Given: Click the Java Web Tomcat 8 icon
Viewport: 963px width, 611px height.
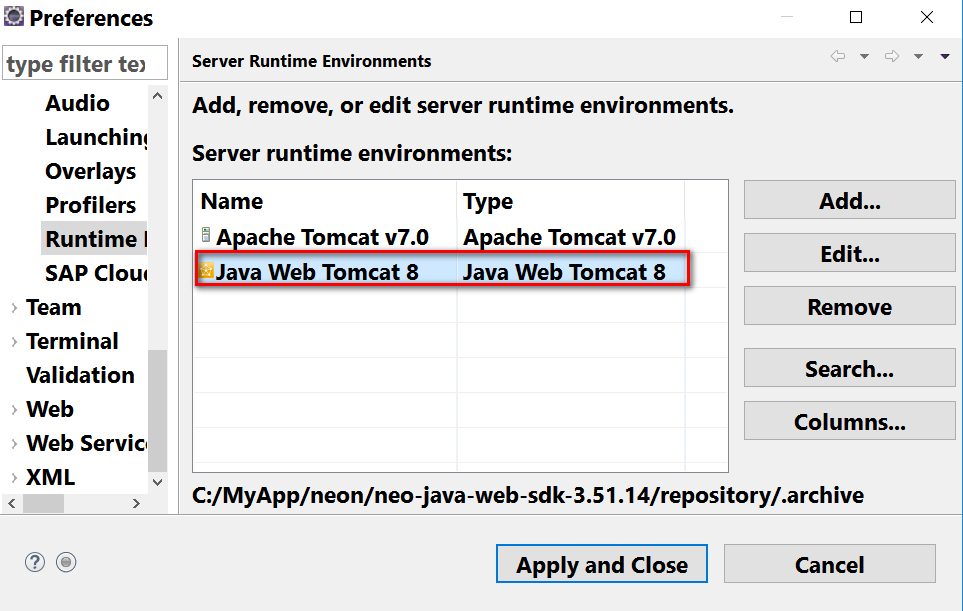Looking at the screenshot, I should coord(206,270).
